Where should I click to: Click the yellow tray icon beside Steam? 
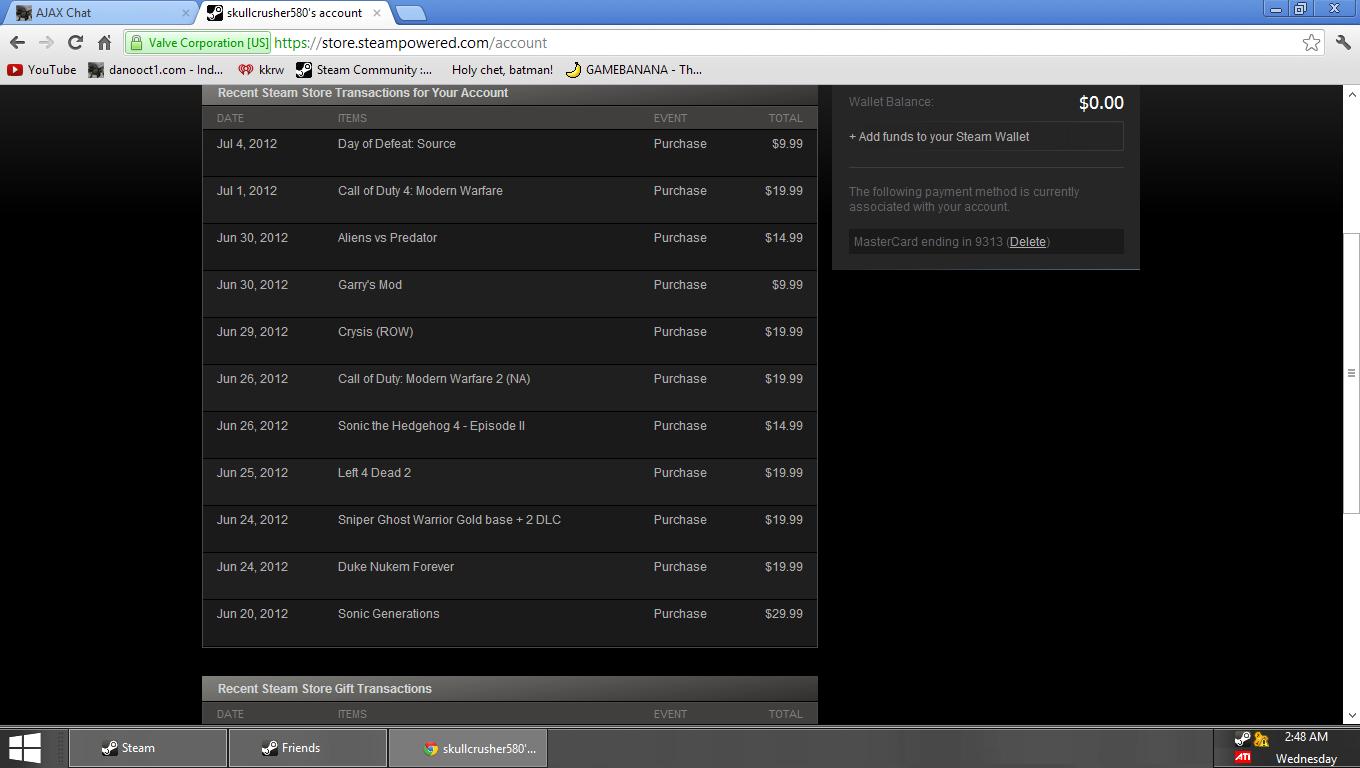pos(1261,739)
